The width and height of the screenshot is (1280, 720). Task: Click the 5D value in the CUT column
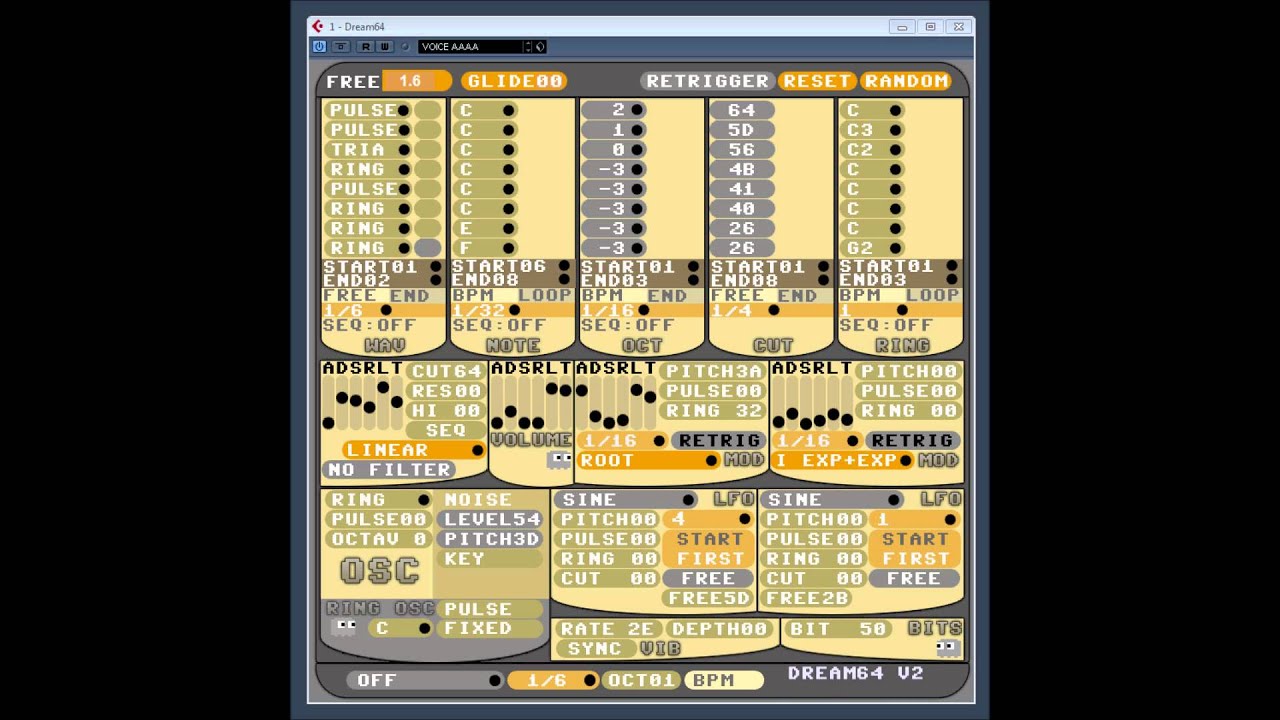[743, 130]
